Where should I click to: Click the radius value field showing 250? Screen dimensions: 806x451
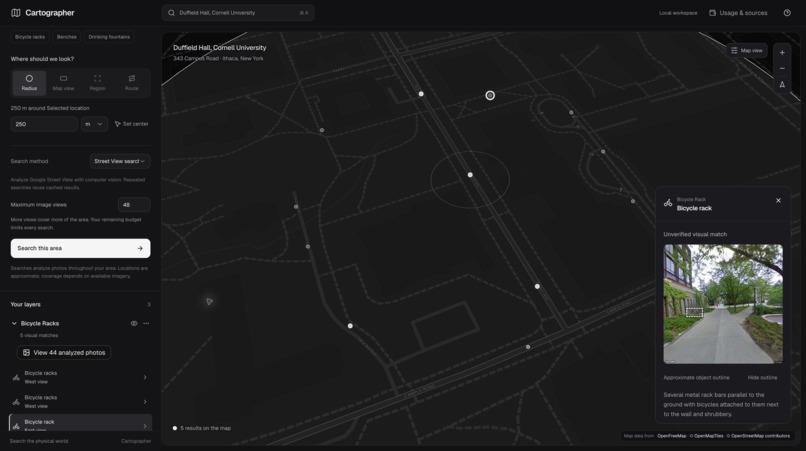pyautogui.click(x=44, y=124)
